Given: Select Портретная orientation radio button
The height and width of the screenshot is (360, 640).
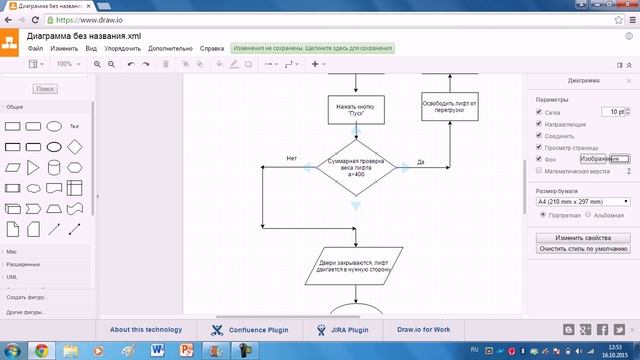Looking at the screenshot, I should [x=543, y=215].
